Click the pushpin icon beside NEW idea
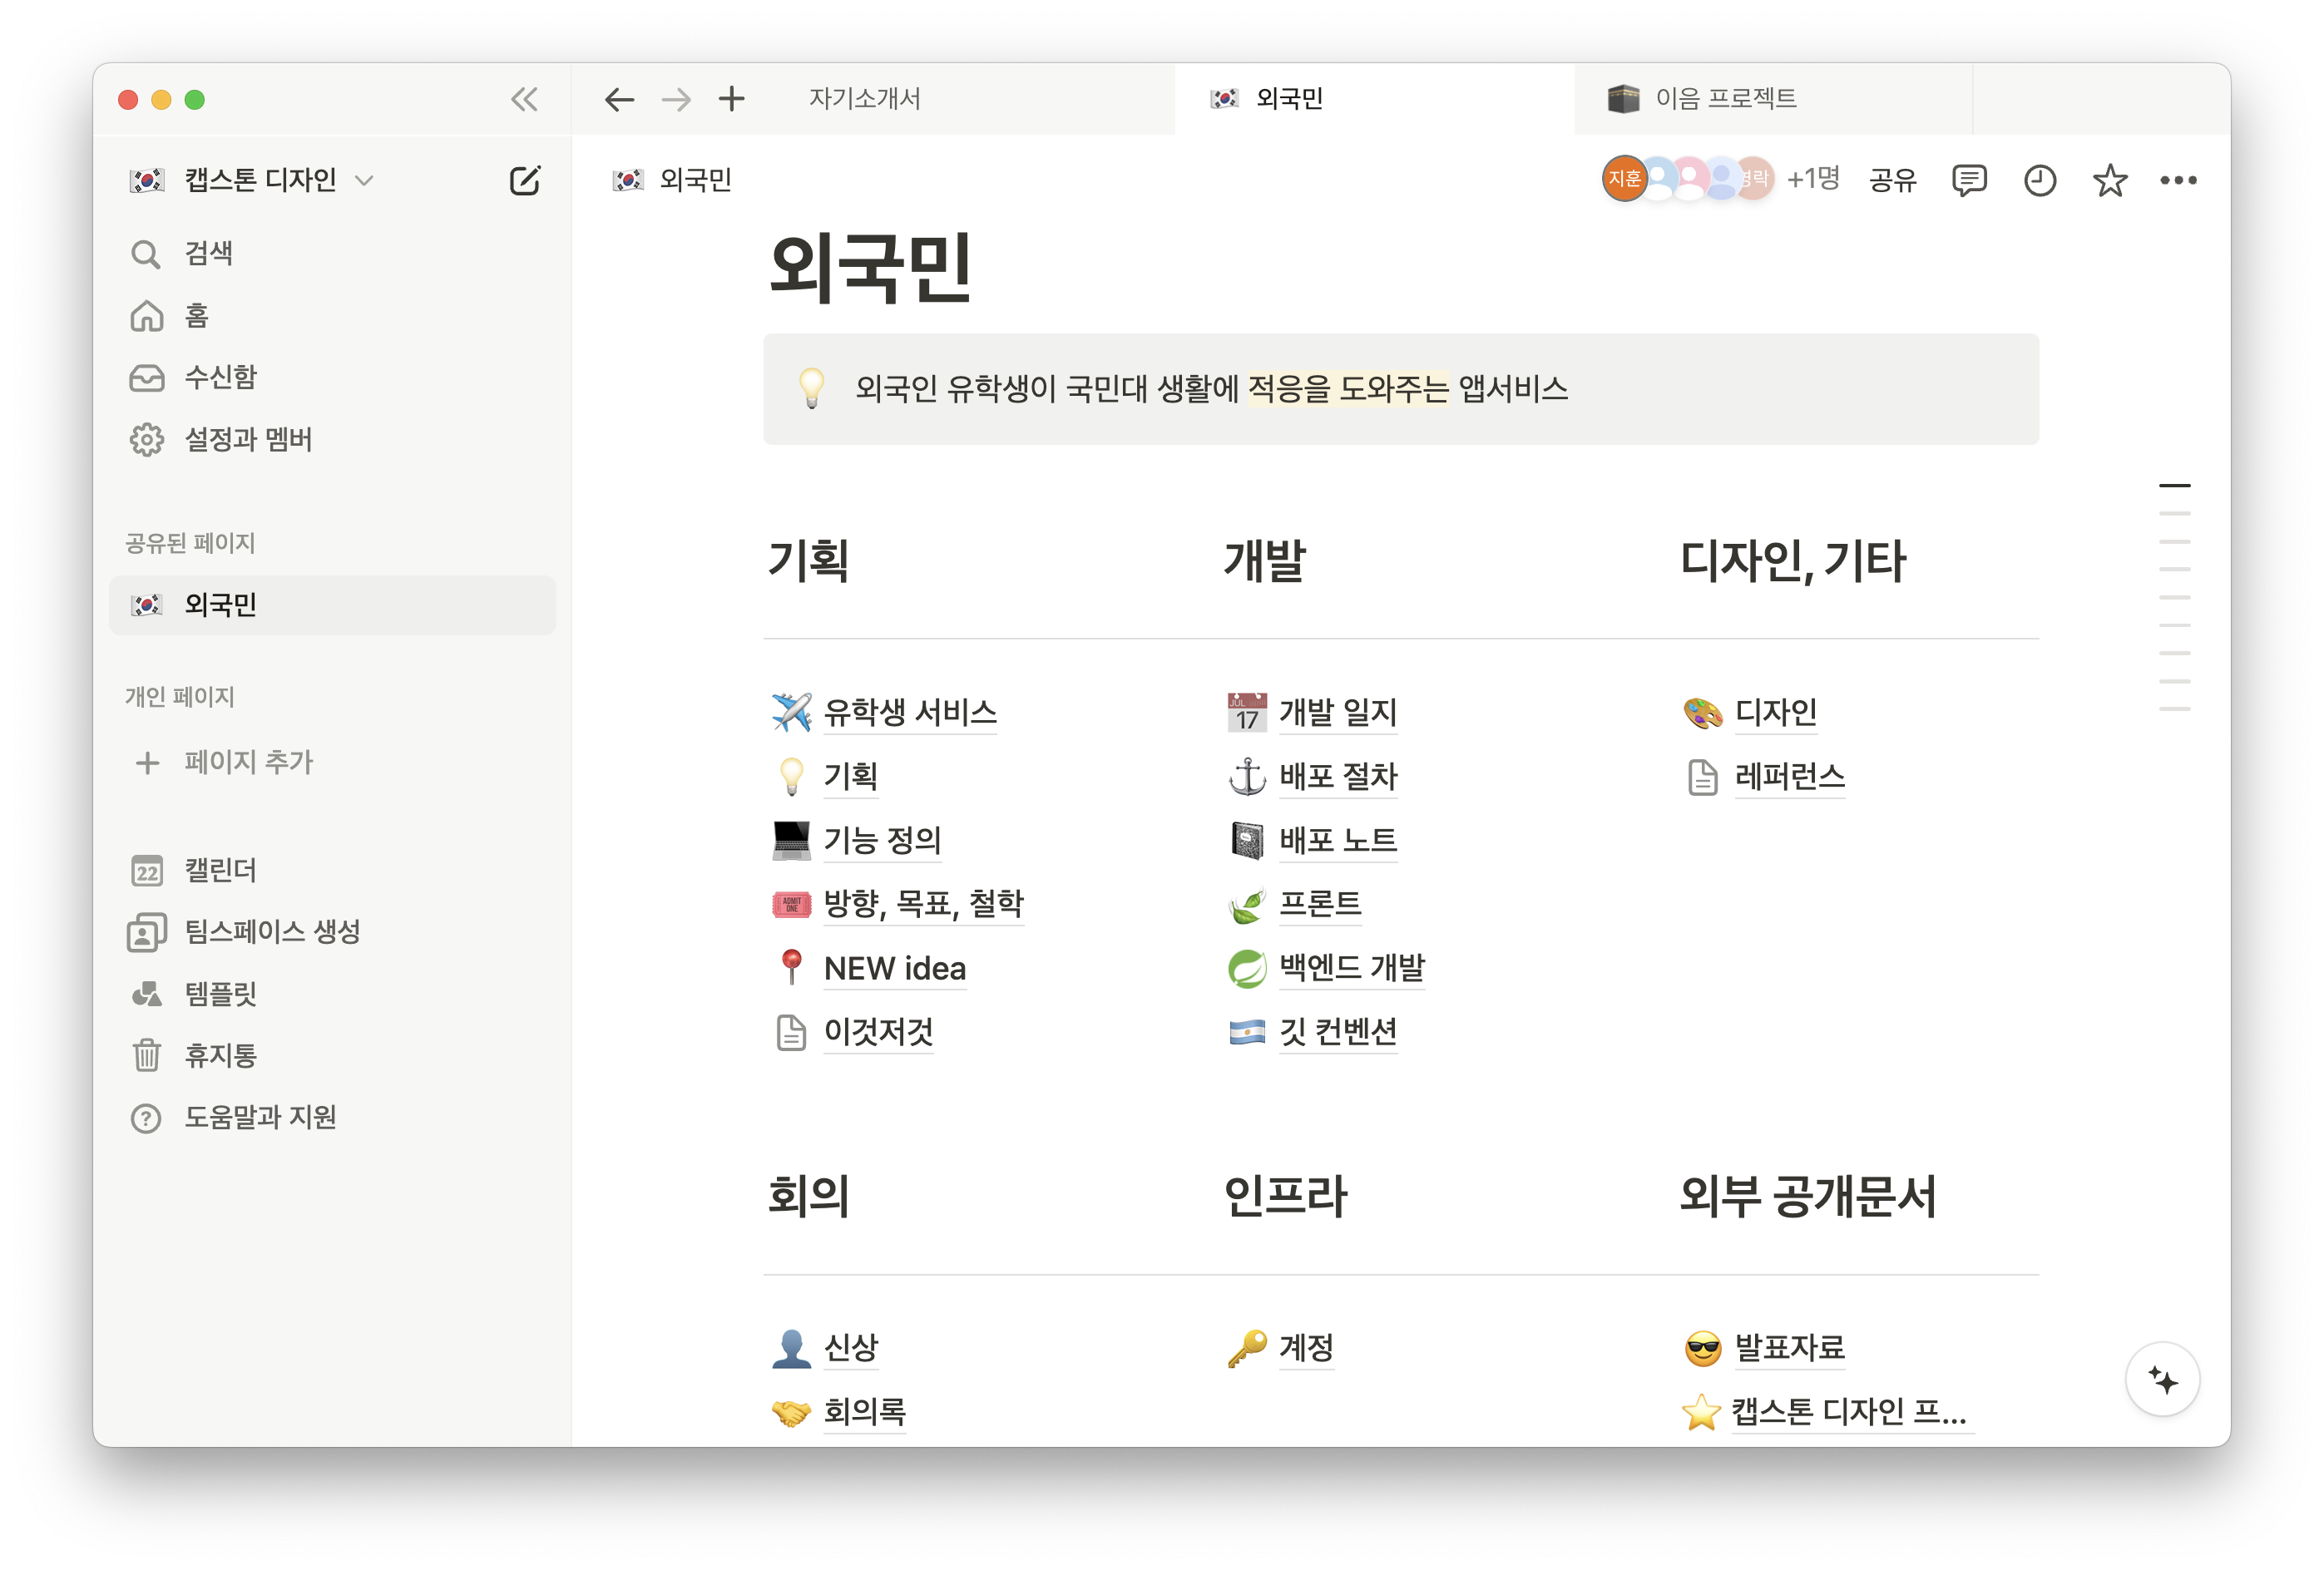Viewport: 2324px width, 1570px height. 792,967
